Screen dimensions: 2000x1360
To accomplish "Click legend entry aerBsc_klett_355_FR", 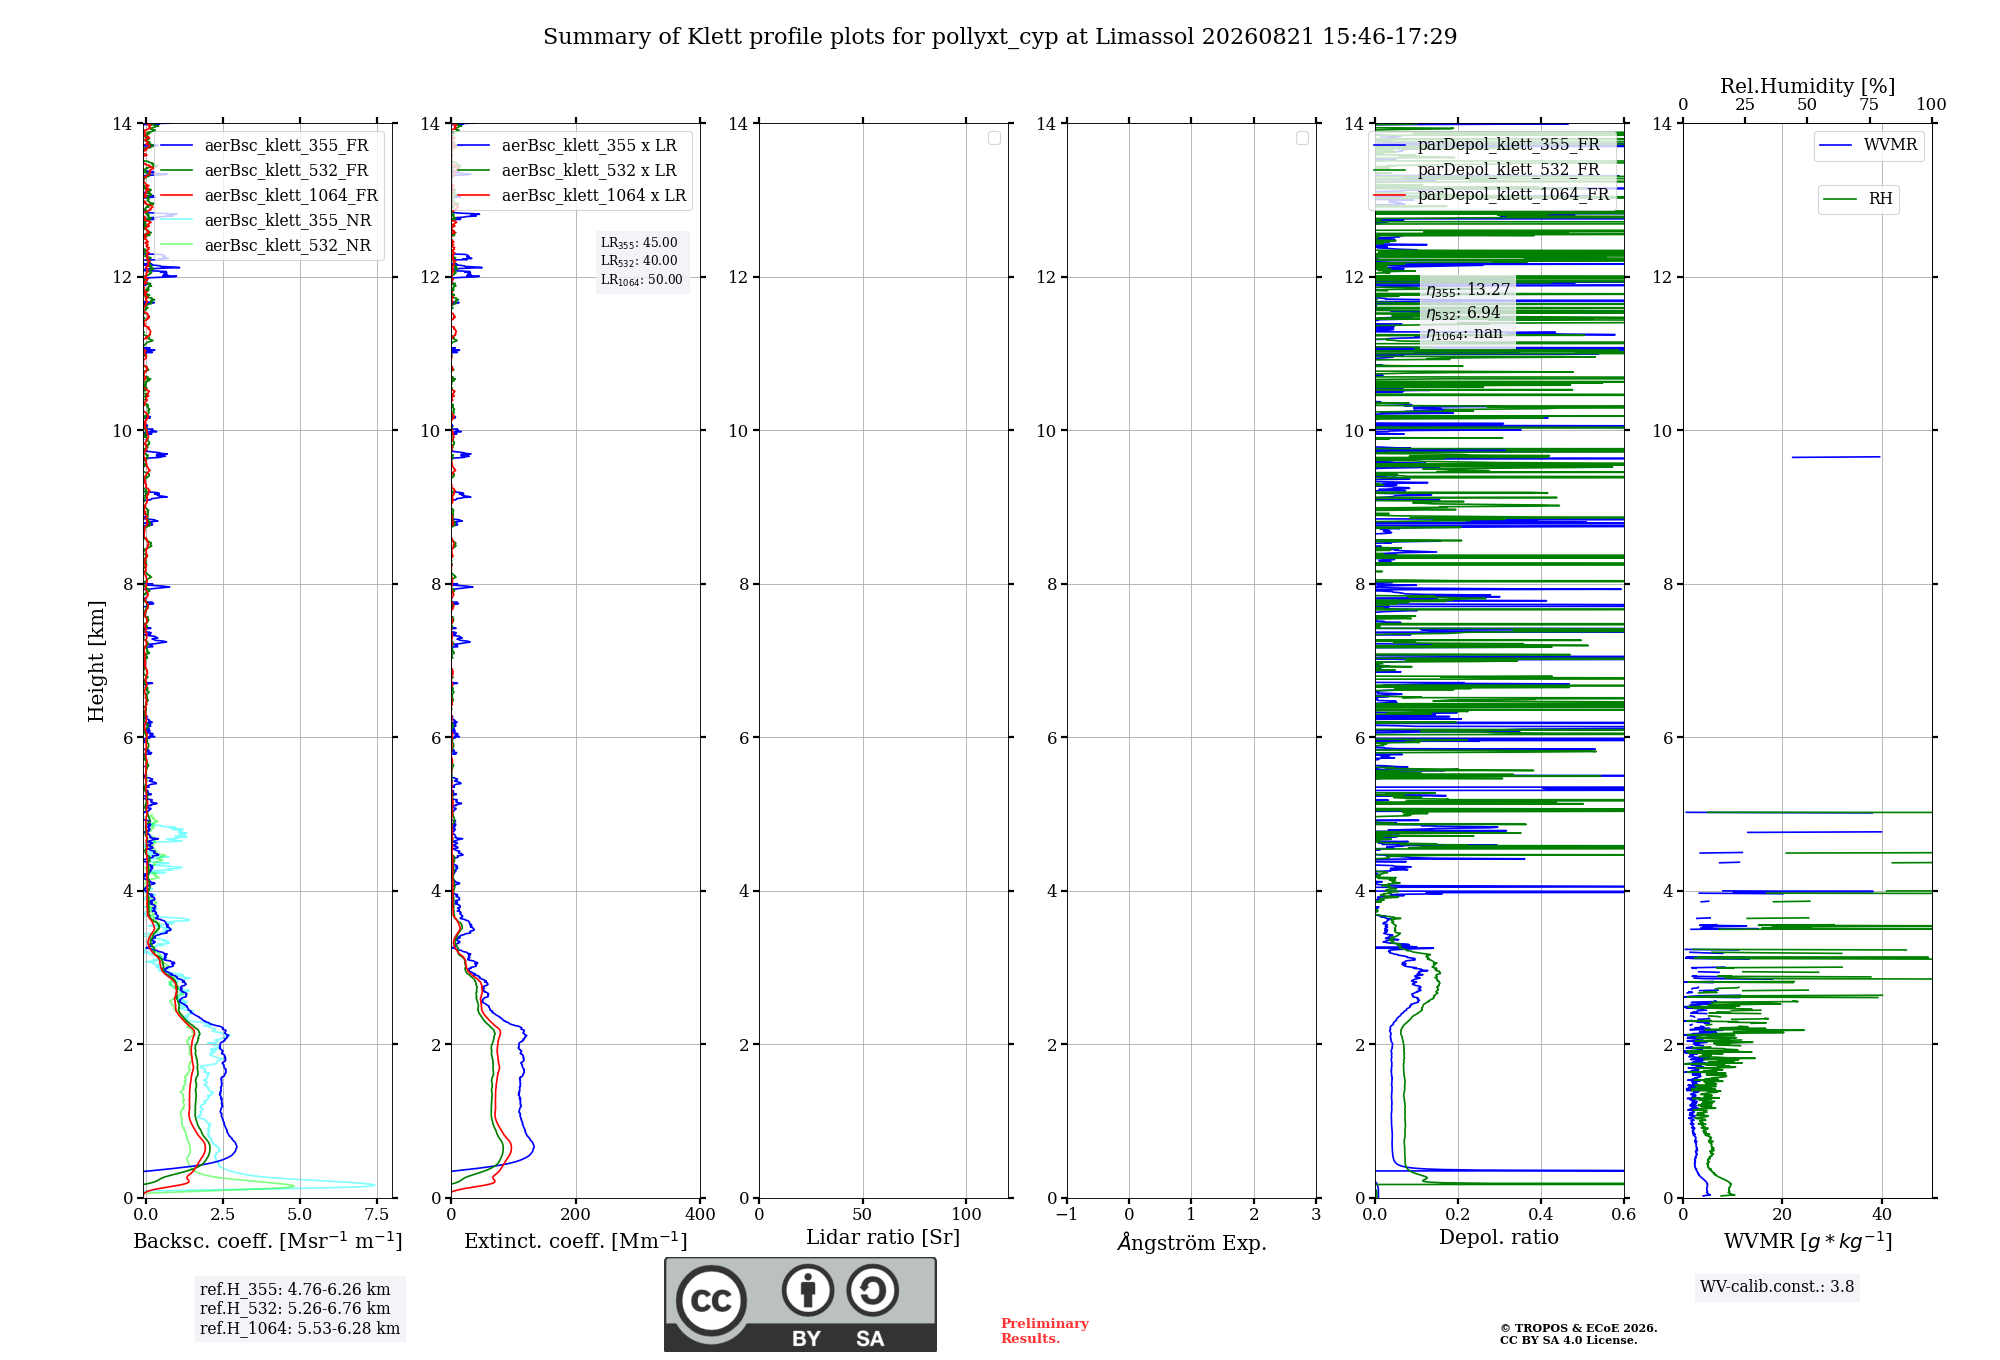I will pos(269,146).
